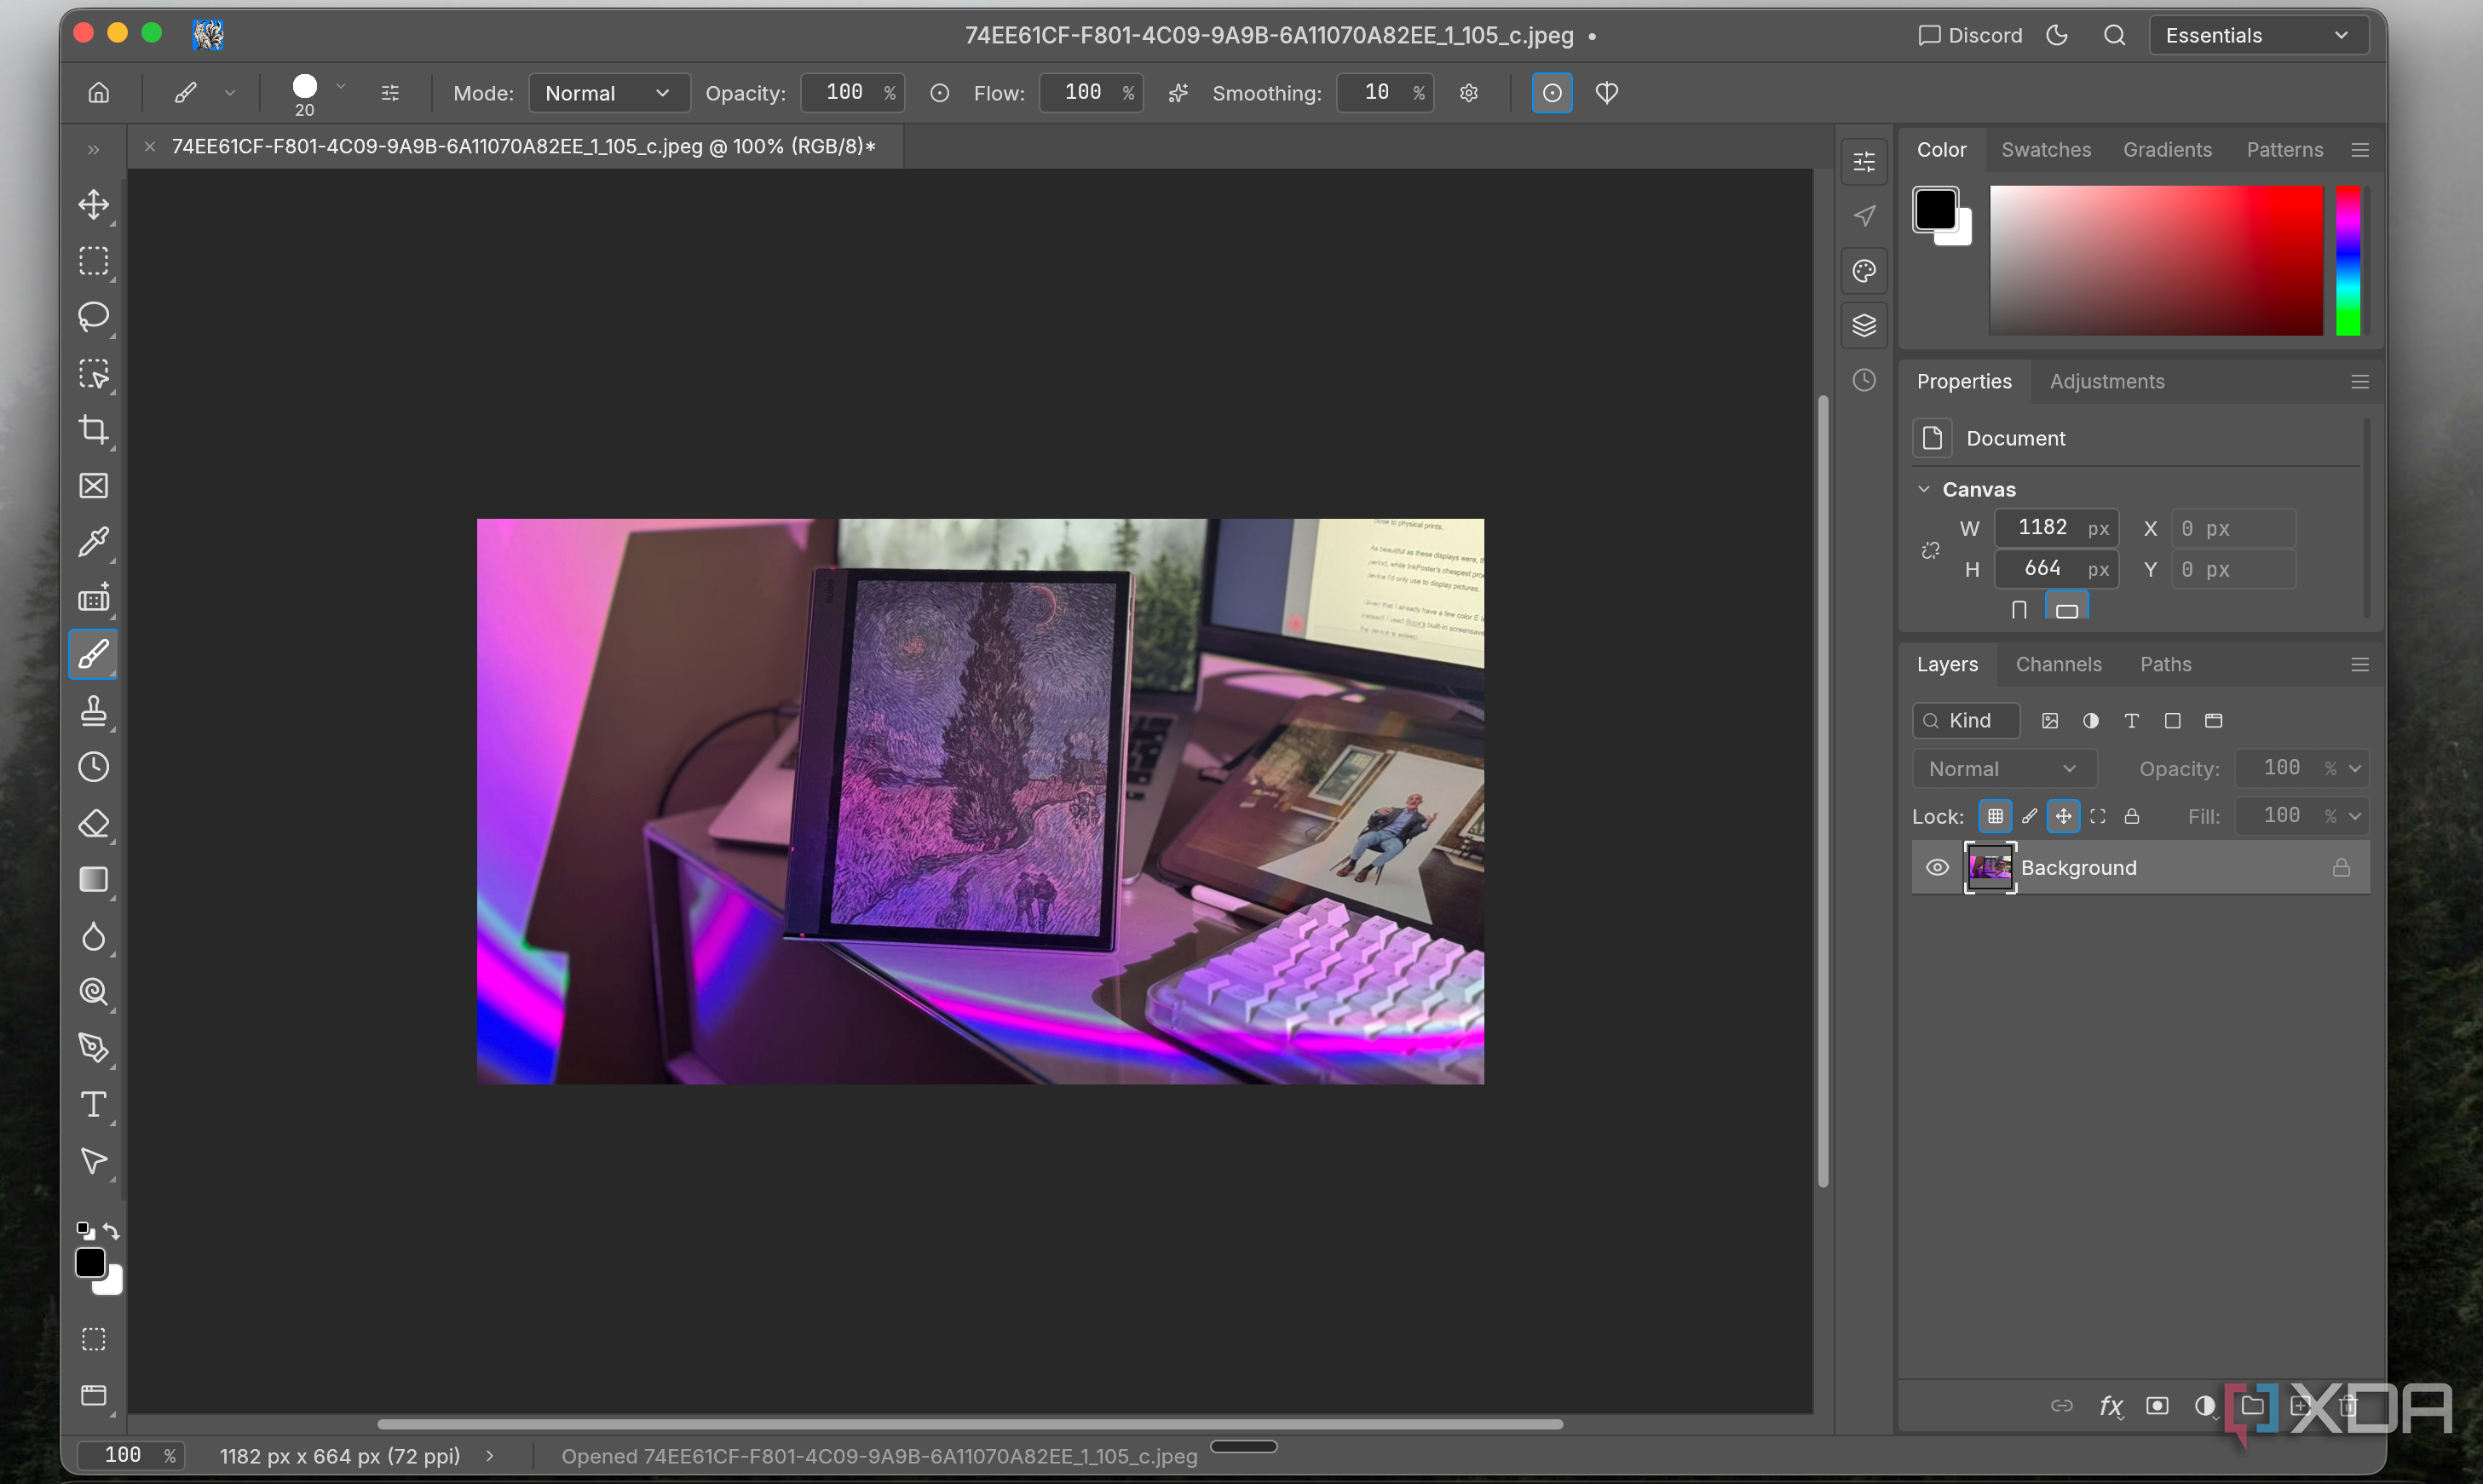
Task: Select the Pen tool
Action: (94, 1048)
